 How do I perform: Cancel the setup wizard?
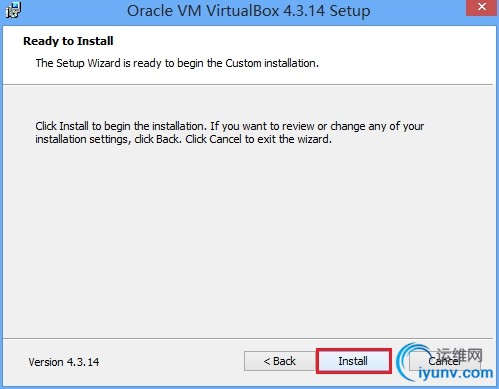click(445, 361)
